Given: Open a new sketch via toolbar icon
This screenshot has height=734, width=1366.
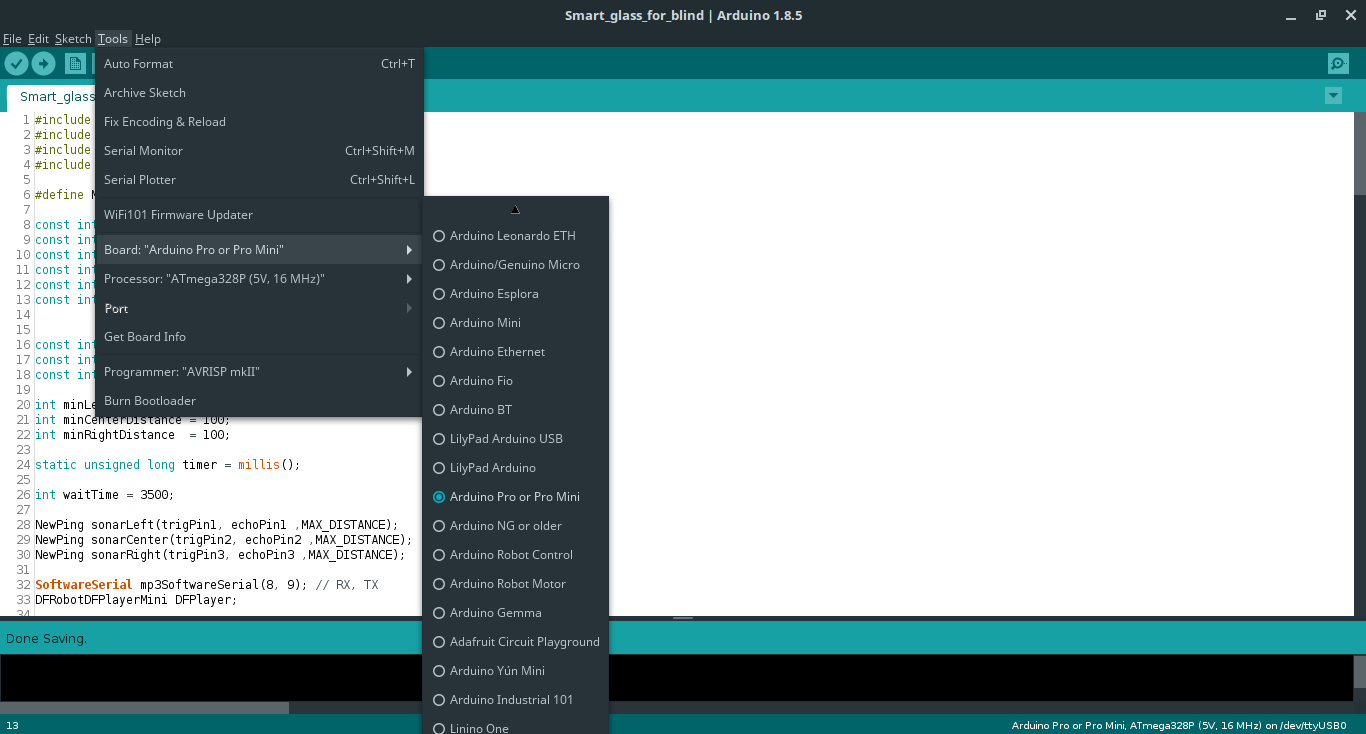Looking at the screenshot, I should 75,63.
